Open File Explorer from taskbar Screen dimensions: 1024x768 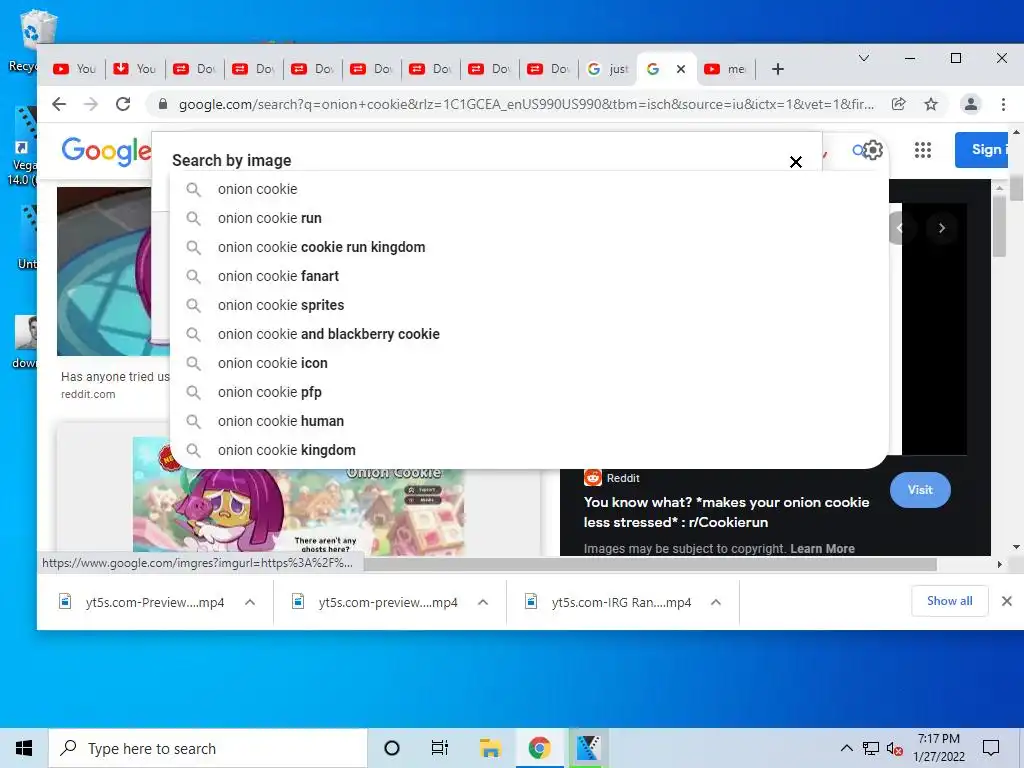[490, 748]
